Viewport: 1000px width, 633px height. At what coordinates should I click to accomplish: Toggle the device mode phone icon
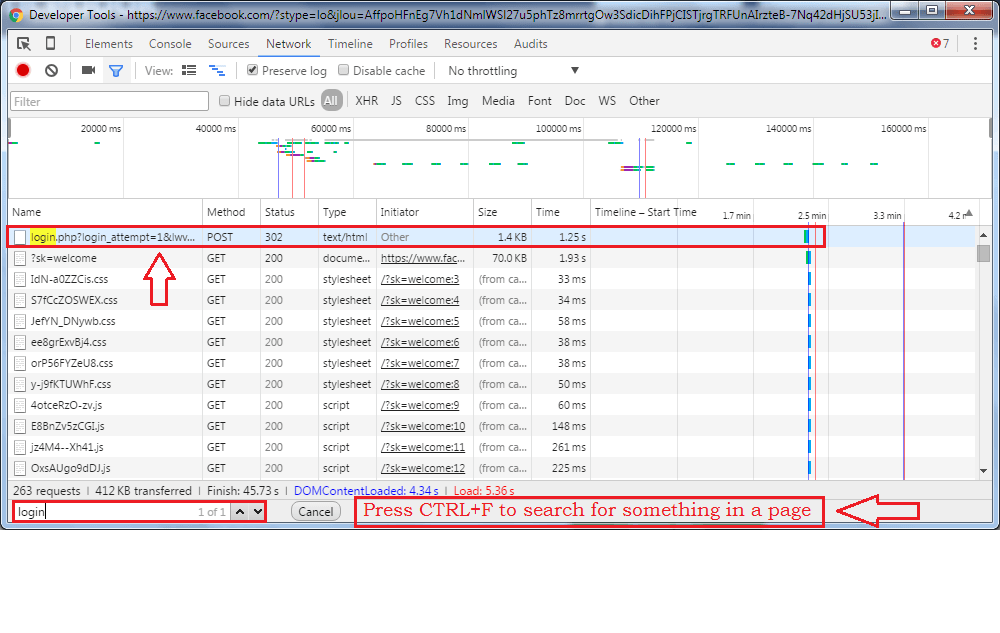tap(51, 44)
